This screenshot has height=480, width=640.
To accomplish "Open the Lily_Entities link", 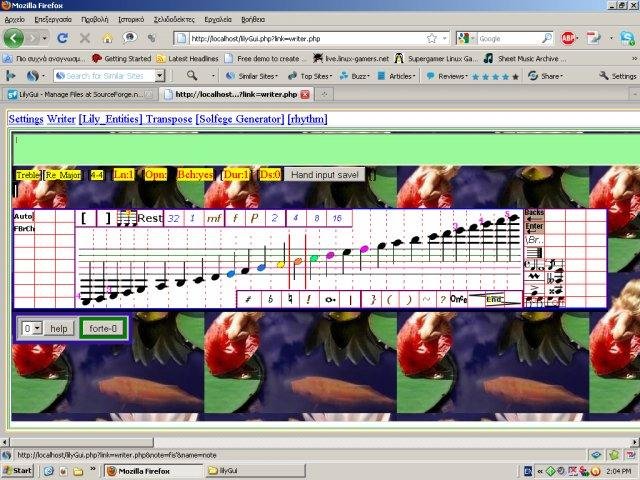I will click(x=111, y=119).
